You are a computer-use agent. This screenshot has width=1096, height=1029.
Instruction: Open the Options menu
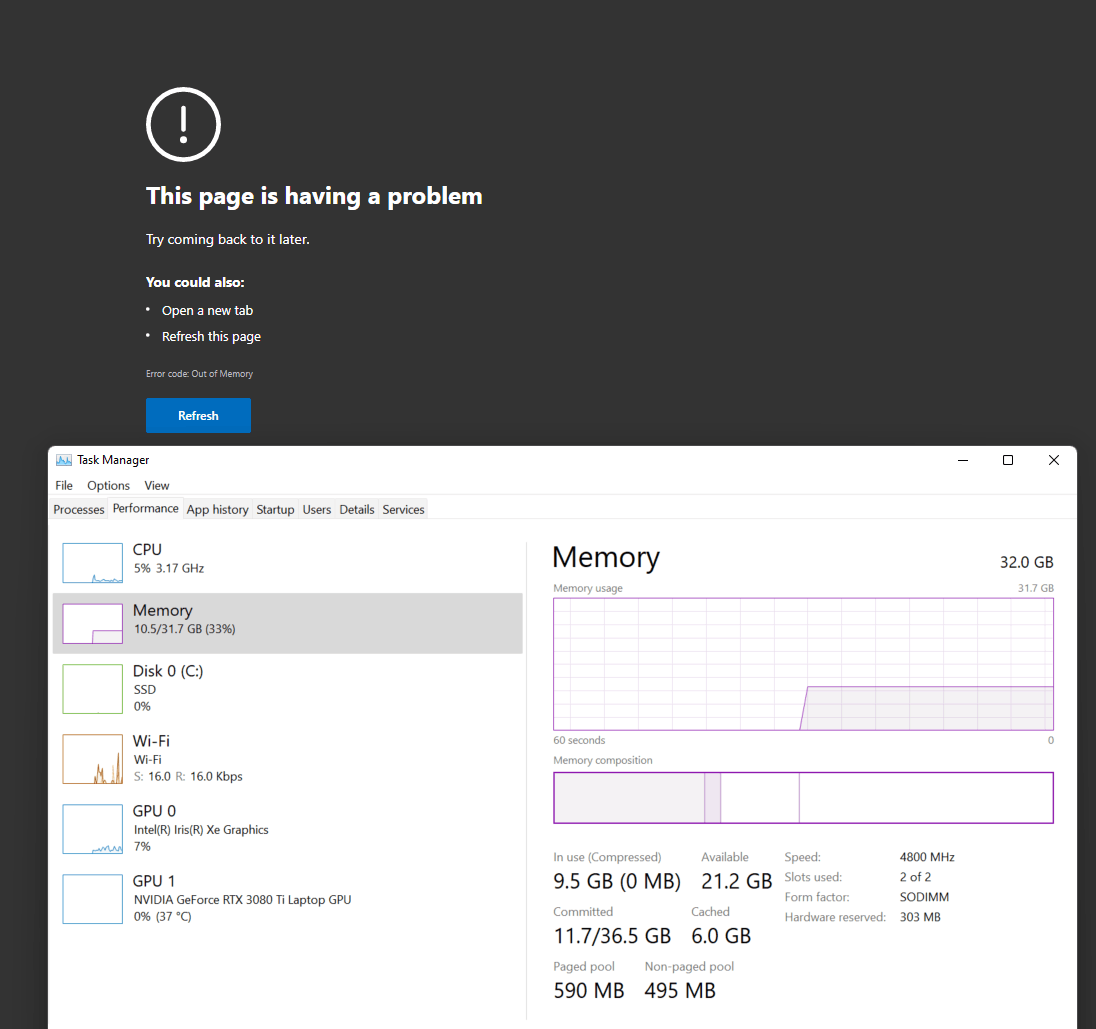pyautogui.click(x=108, y=485)
